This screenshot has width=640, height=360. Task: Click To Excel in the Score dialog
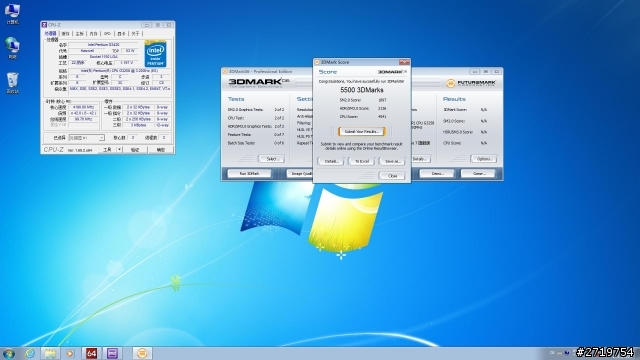pyautogui.click(x=362, y=161)
